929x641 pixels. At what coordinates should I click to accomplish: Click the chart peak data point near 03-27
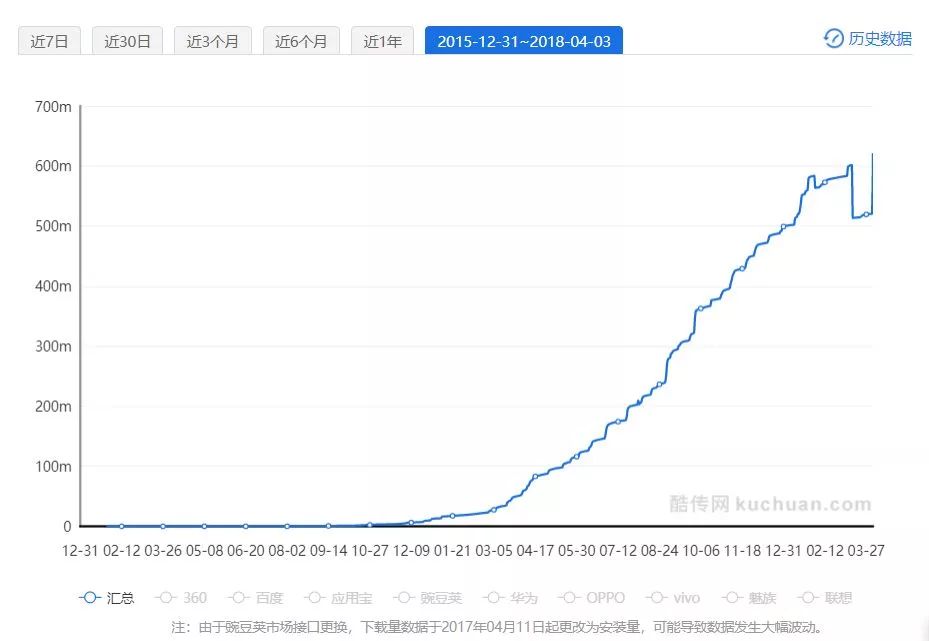[873, 154]
